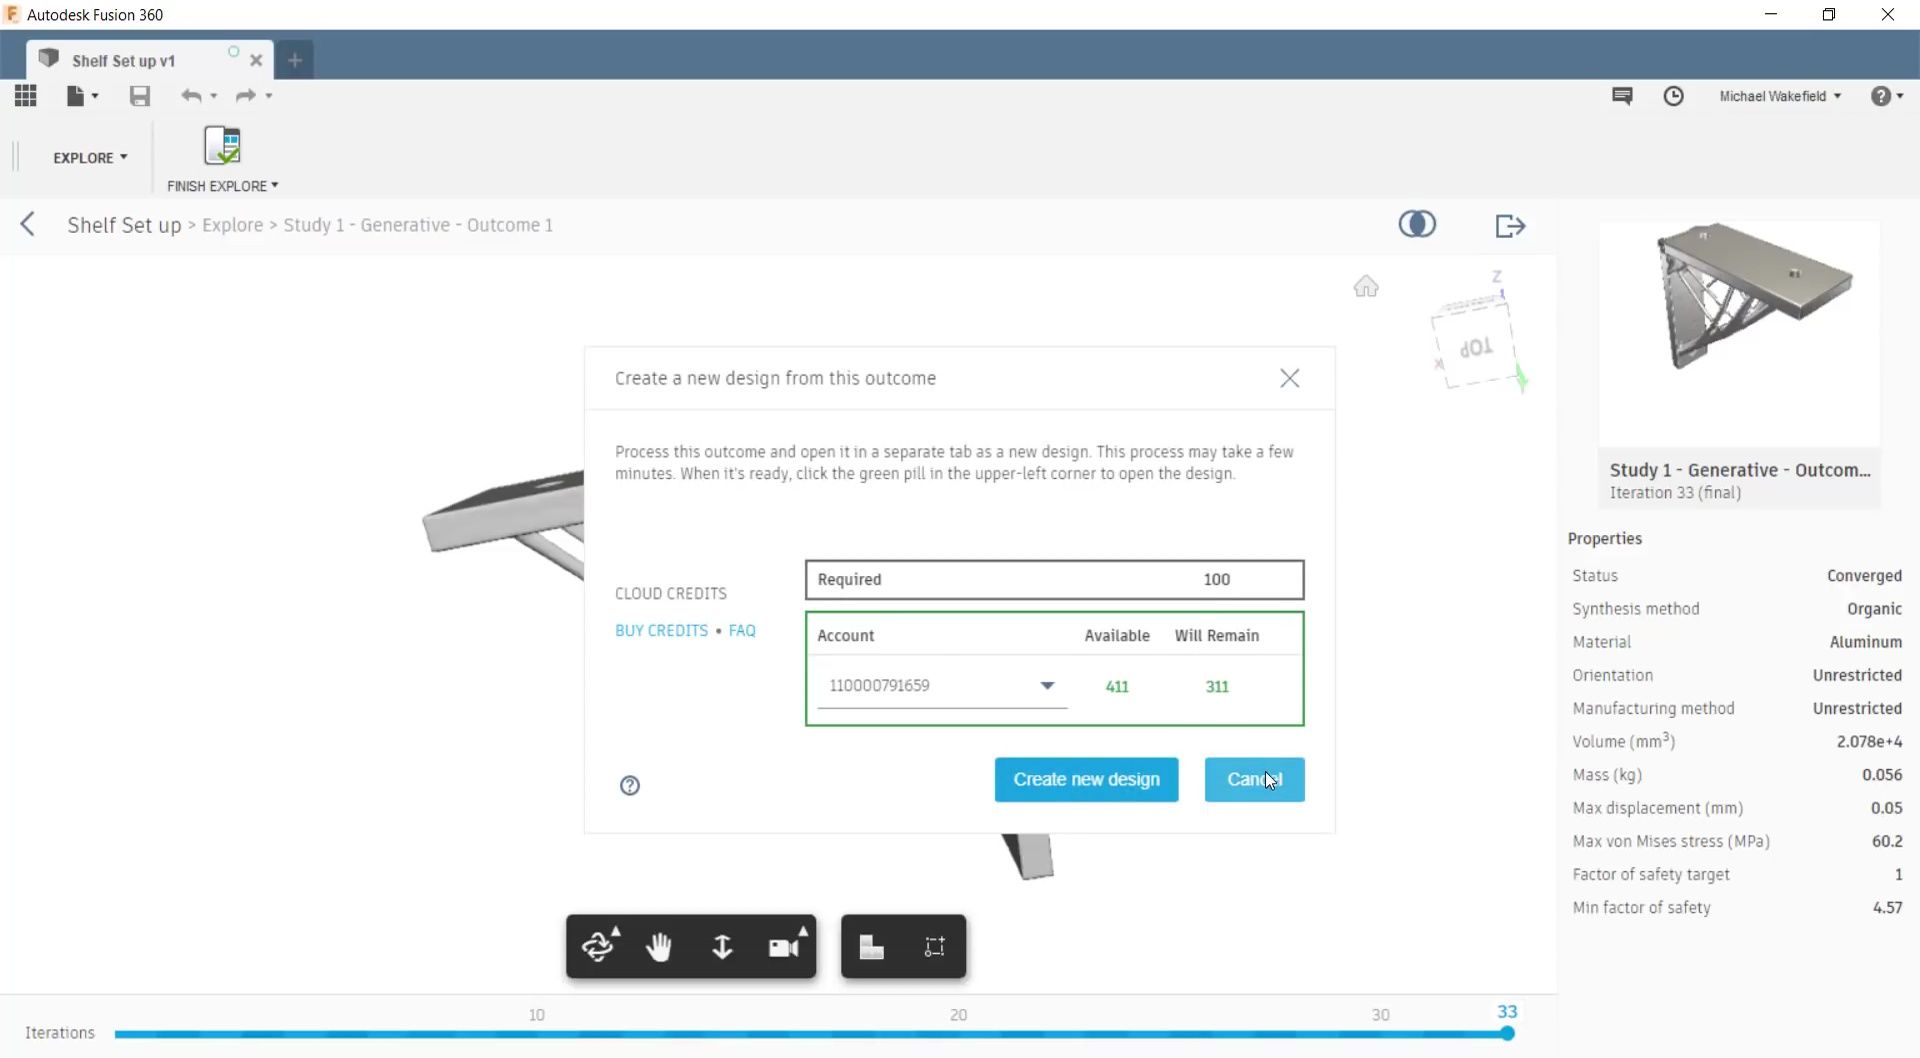Click the Save disk icon
The image size is (1920, 1058).
coord(140,96)
